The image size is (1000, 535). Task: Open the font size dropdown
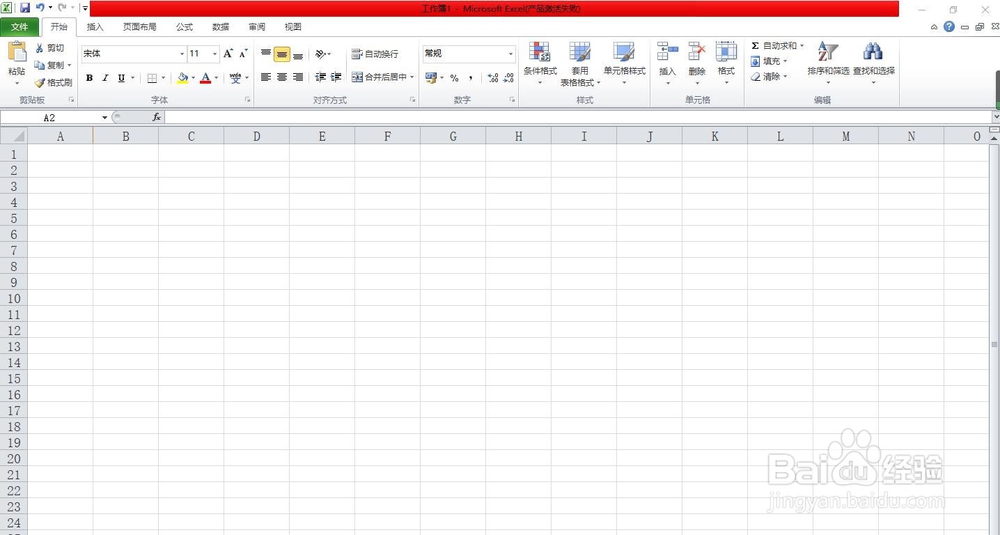[215, 54]
